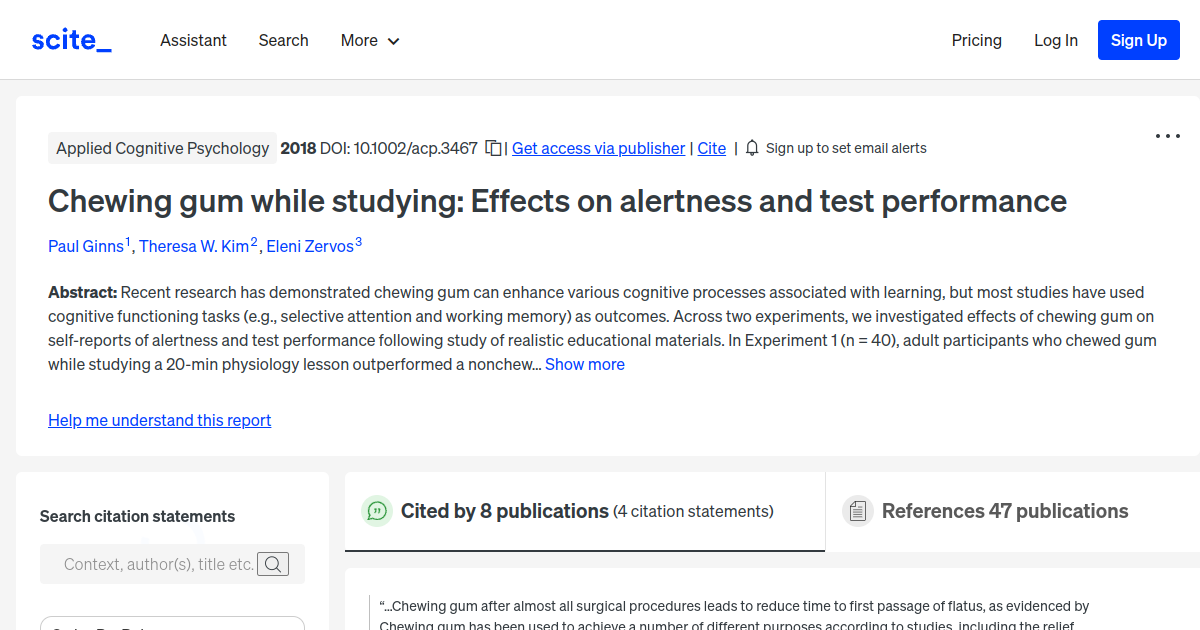The image size is (1200, 630).
Task: Click the green citation statements icon
Action: point(377,511)
